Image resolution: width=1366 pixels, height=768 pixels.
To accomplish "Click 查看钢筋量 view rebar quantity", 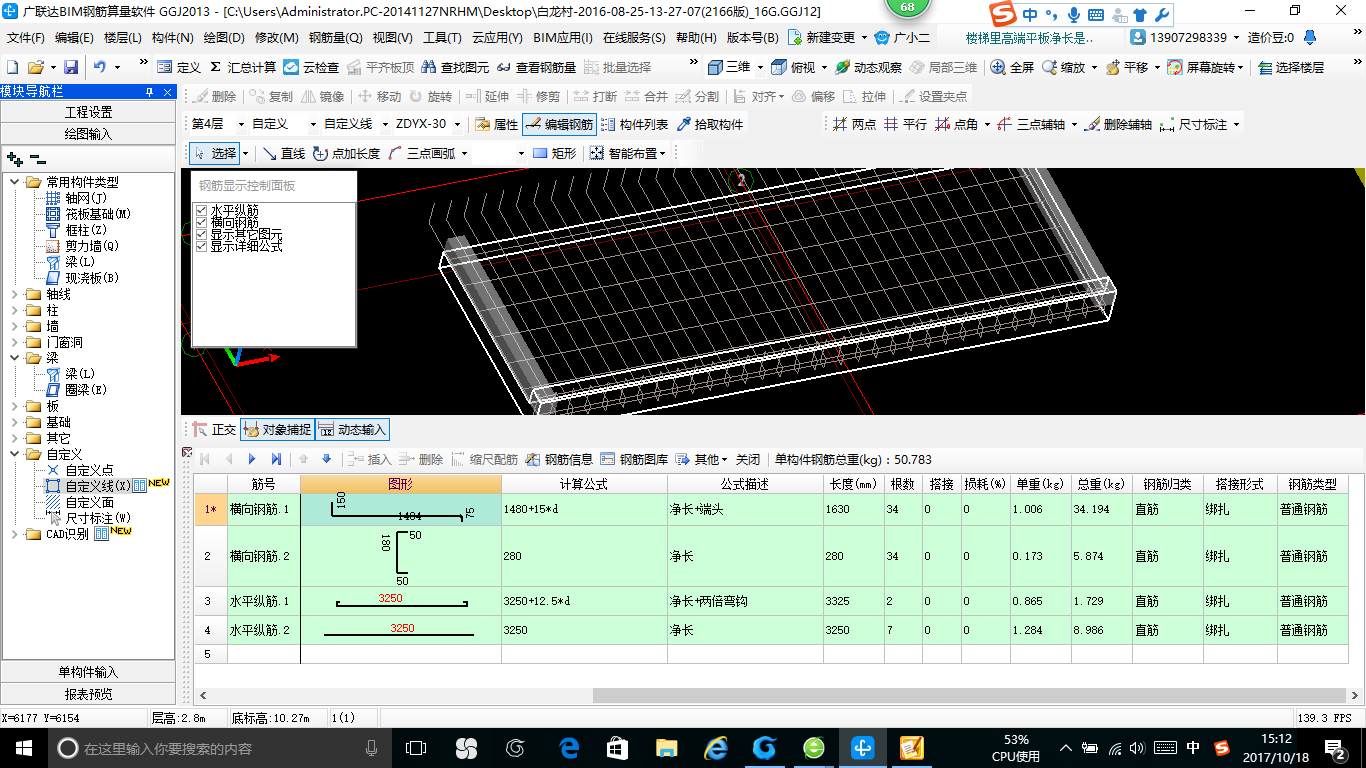I will [x=536, y=67].
